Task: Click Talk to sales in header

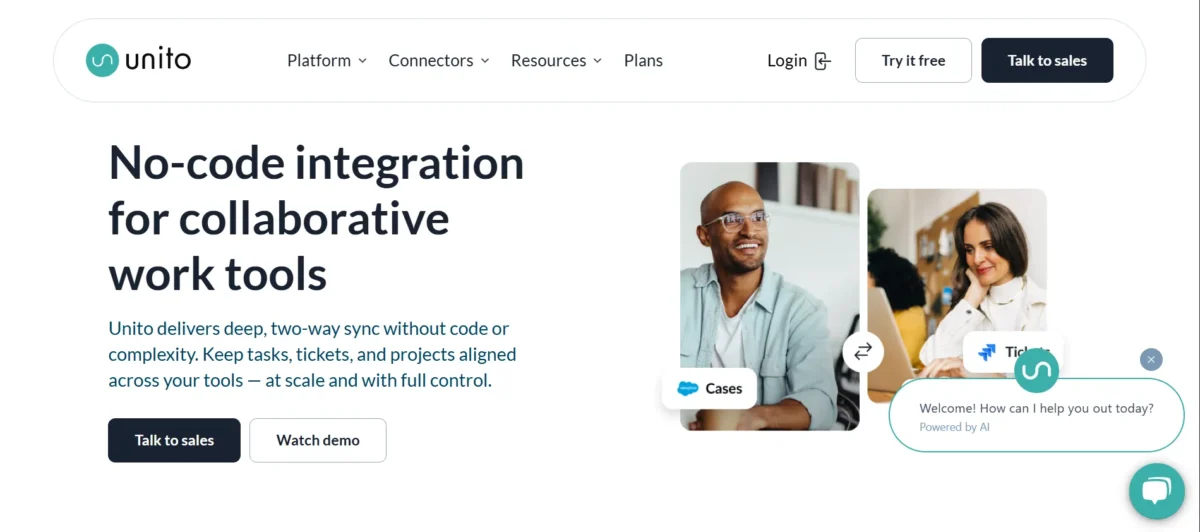Action: coord(1047,60)
